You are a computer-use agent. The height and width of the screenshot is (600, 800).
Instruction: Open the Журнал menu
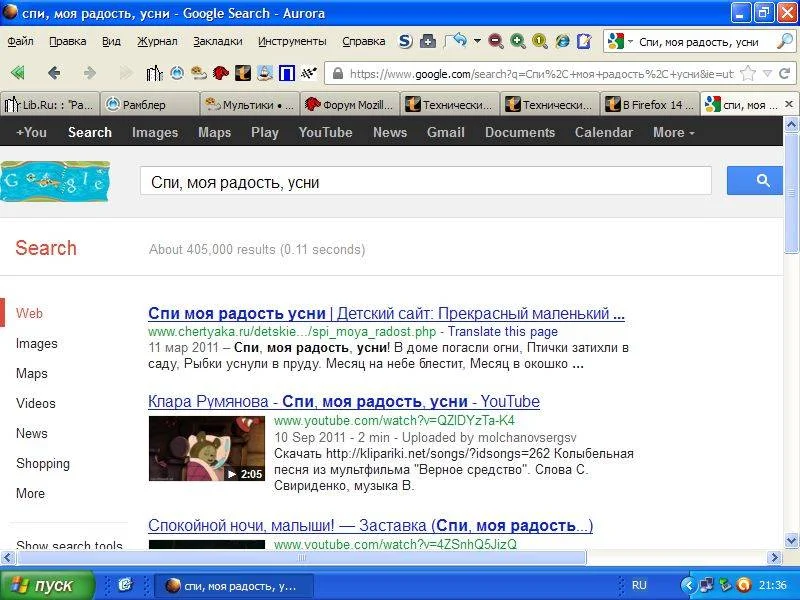coord(157,41)
